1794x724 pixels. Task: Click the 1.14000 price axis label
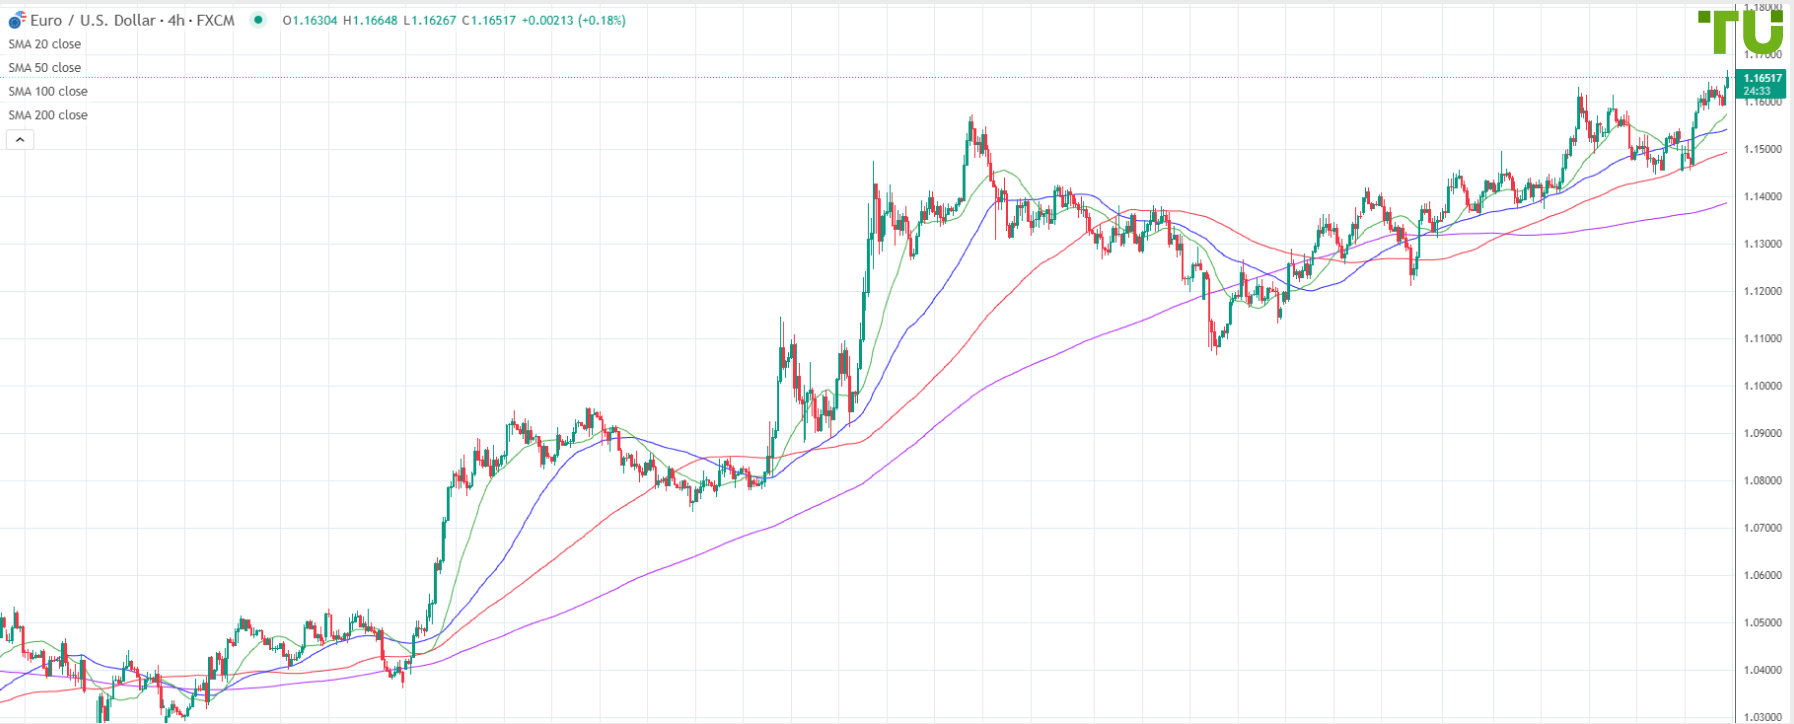(x=1762, y=197)
